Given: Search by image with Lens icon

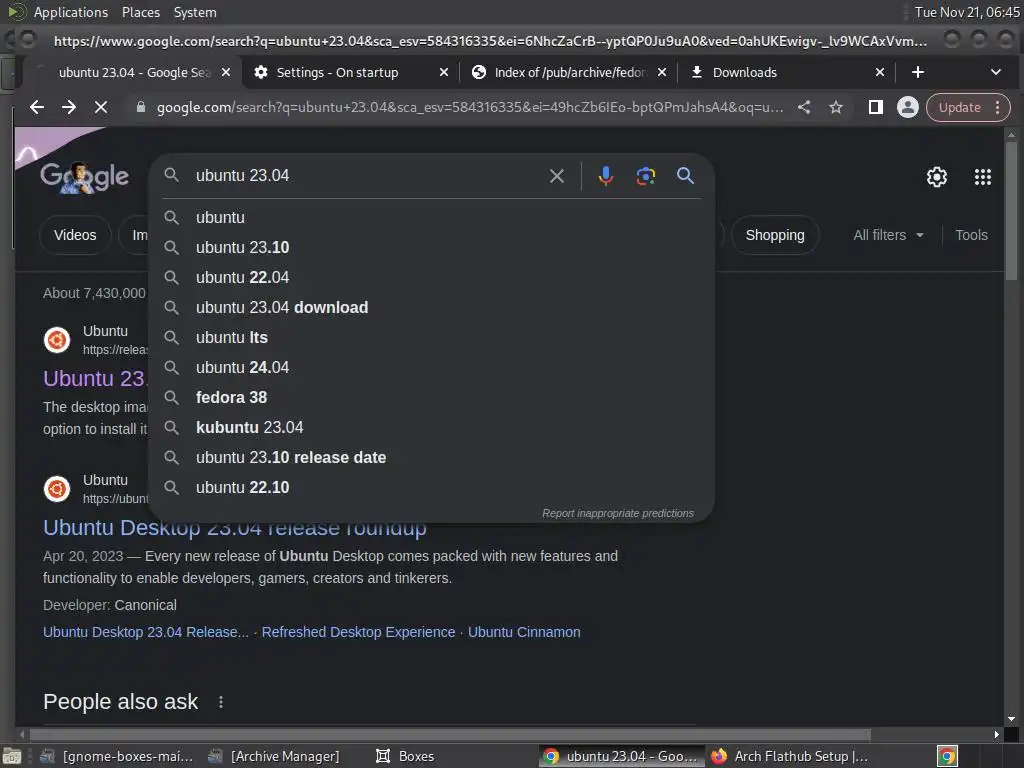Looking at the screenshot, I should tap(645, 176).
